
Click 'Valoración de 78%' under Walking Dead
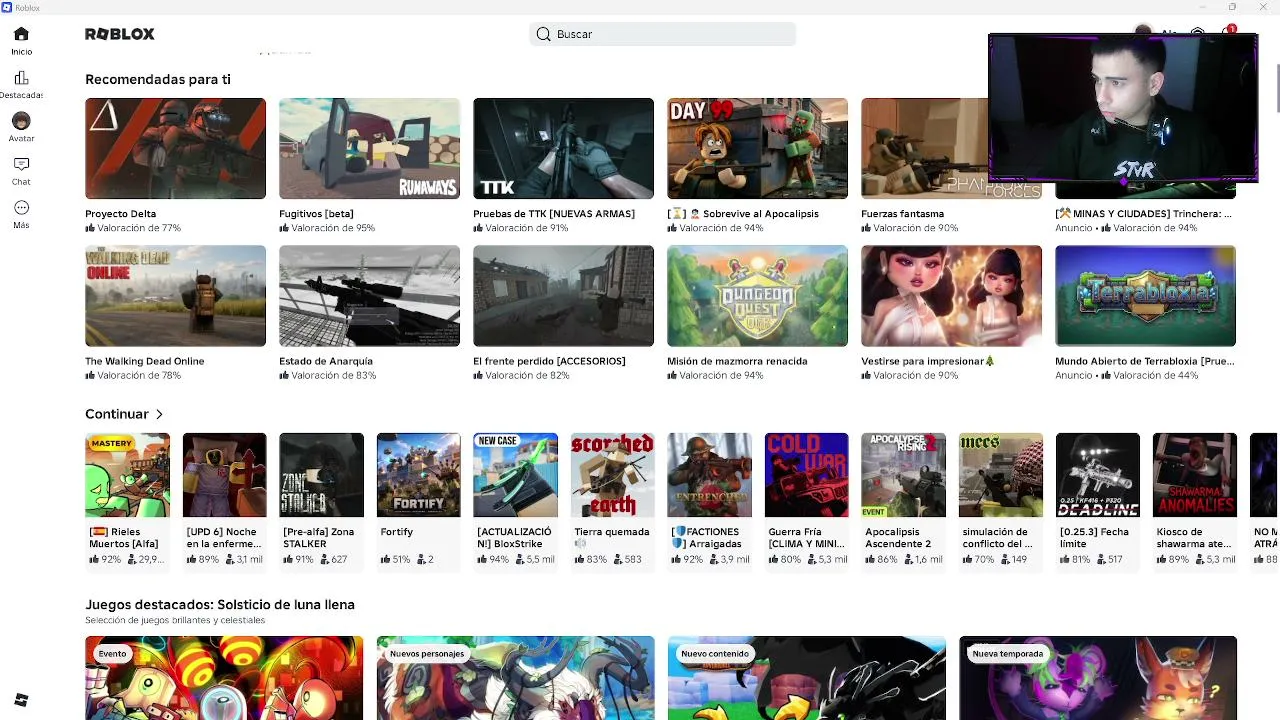point(133,376)
